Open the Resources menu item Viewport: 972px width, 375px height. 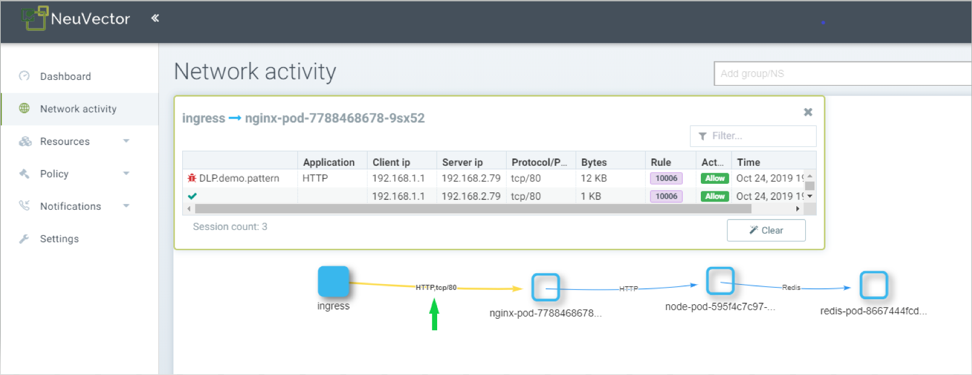(x=64, y=141)
